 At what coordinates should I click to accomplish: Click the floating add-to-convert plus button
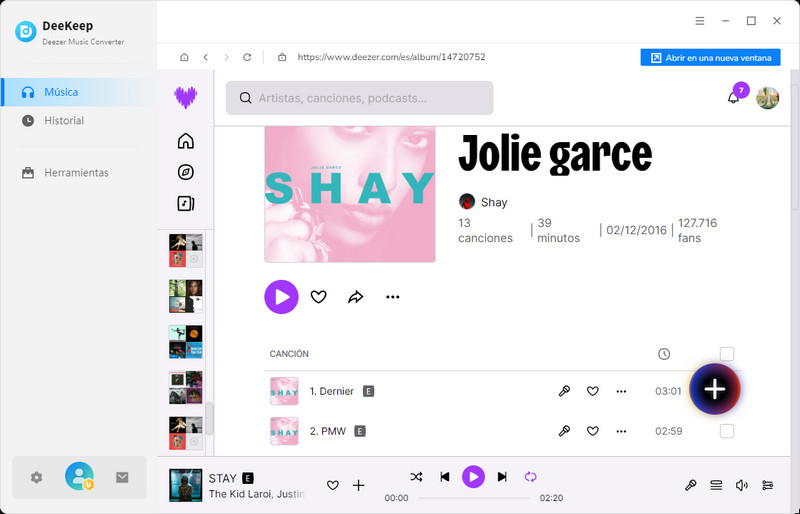[714, 389]
